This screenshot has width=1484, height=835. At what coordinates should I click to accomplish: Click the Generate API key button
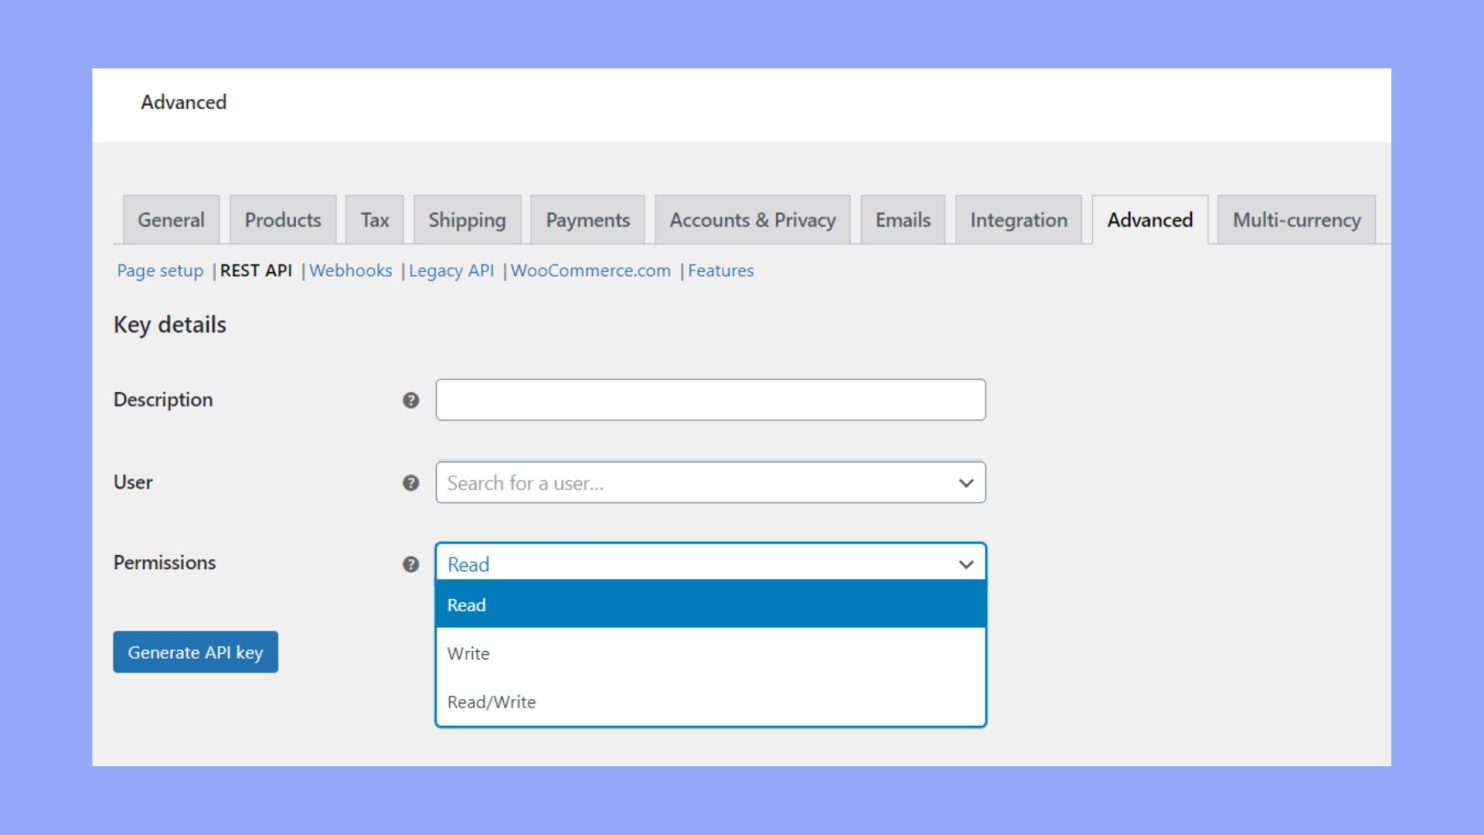coord(195,651)
